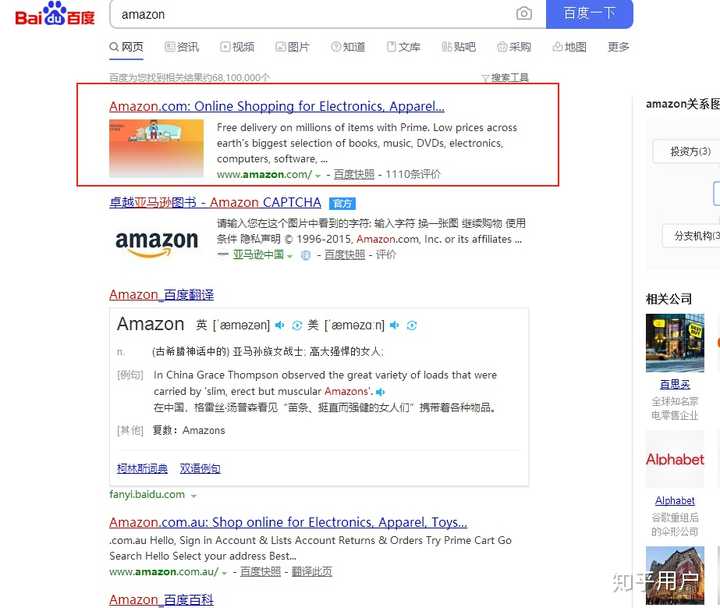Open camera image search icon
The image size is (720, 608).
523,14
